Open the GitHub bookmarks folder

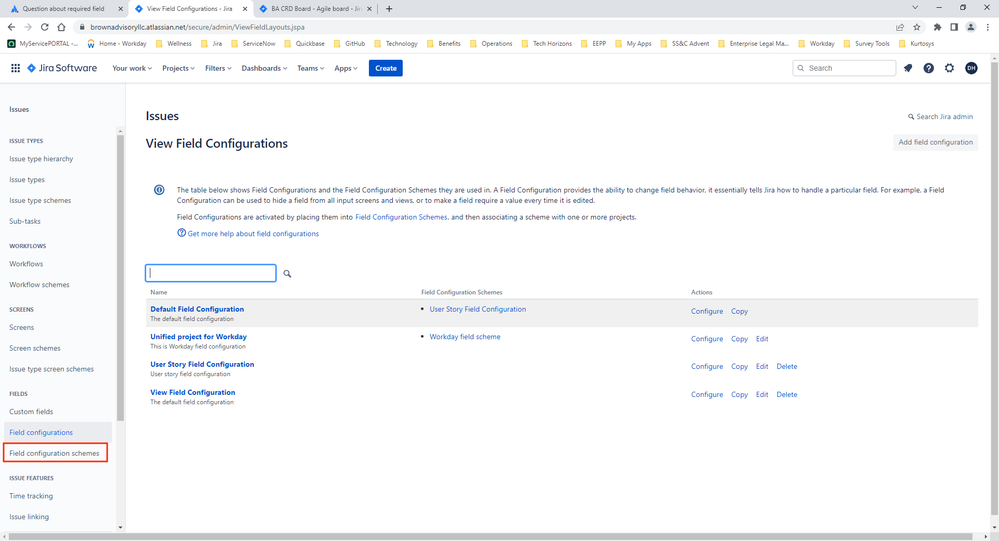click(x=350, y=44)
